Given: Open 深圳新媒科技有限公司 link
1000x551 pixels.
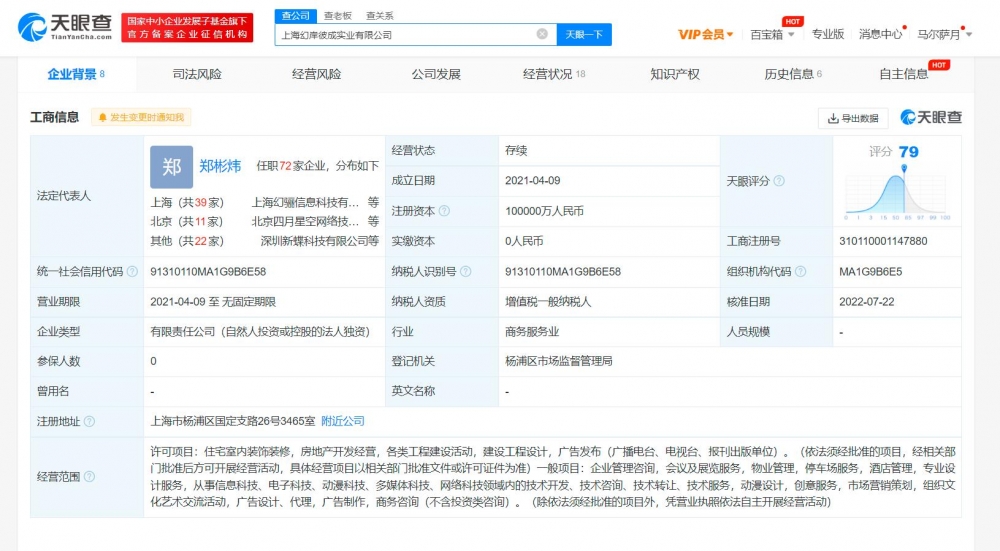Looking at the screenshot, I should click(313, 241).
